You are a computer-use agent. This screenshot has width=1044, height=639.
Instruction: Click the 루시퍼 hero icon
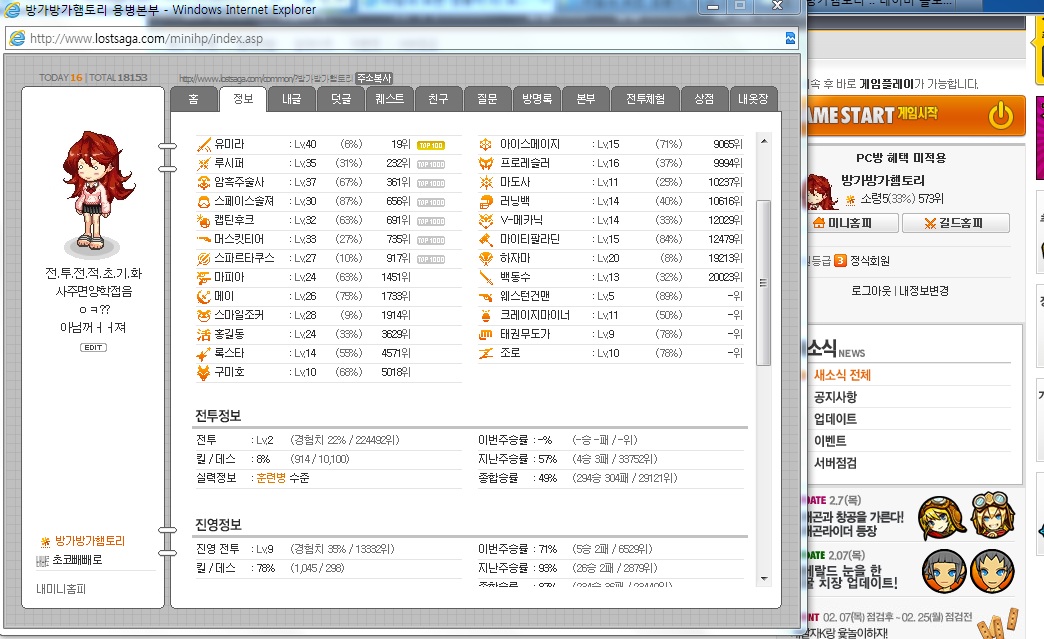coord(204,163)
